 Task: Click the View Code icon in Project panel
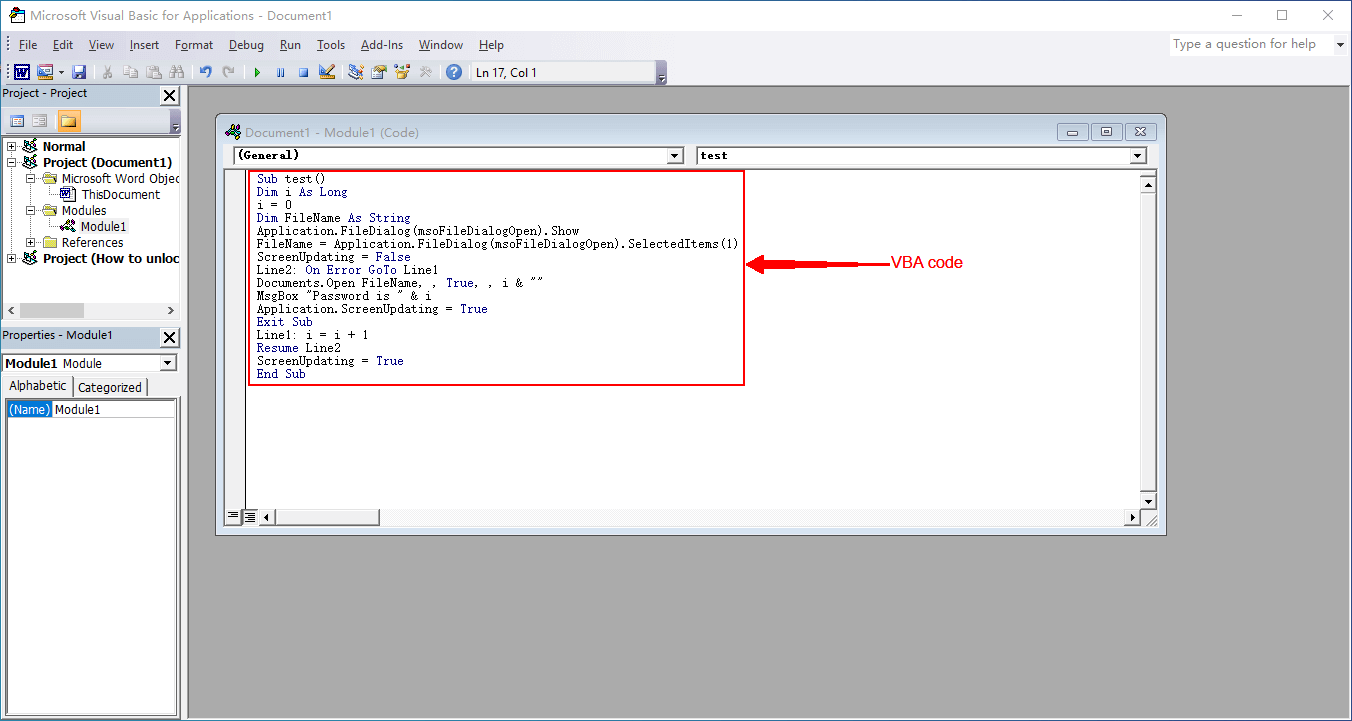click(x=17, y=121)
